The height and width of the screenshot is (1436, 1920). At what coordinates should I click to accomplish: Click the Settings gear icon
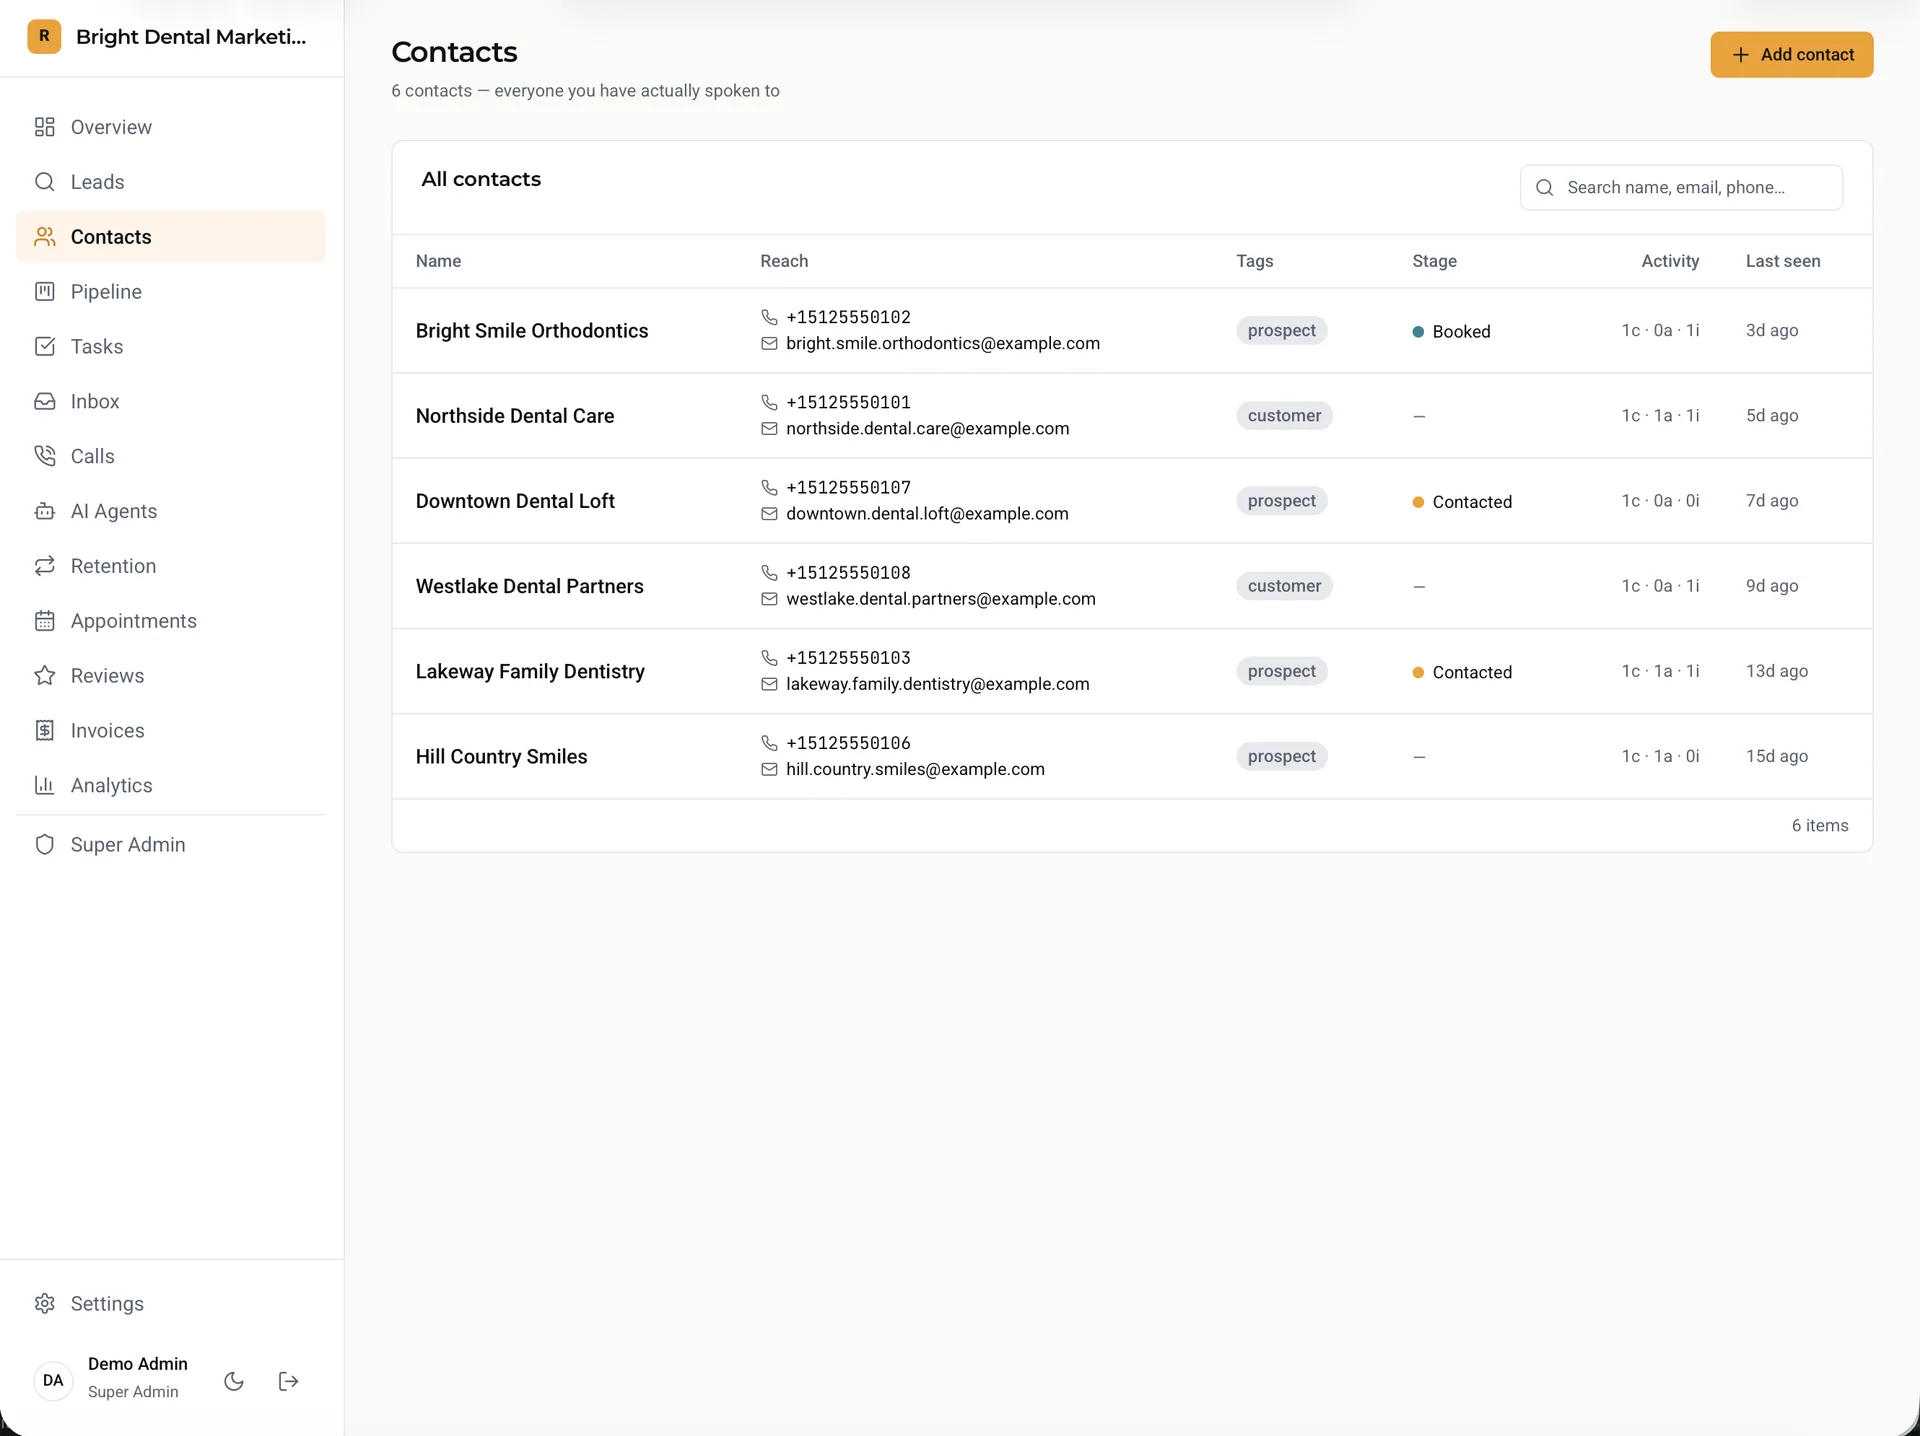[x=44, y=1304]
